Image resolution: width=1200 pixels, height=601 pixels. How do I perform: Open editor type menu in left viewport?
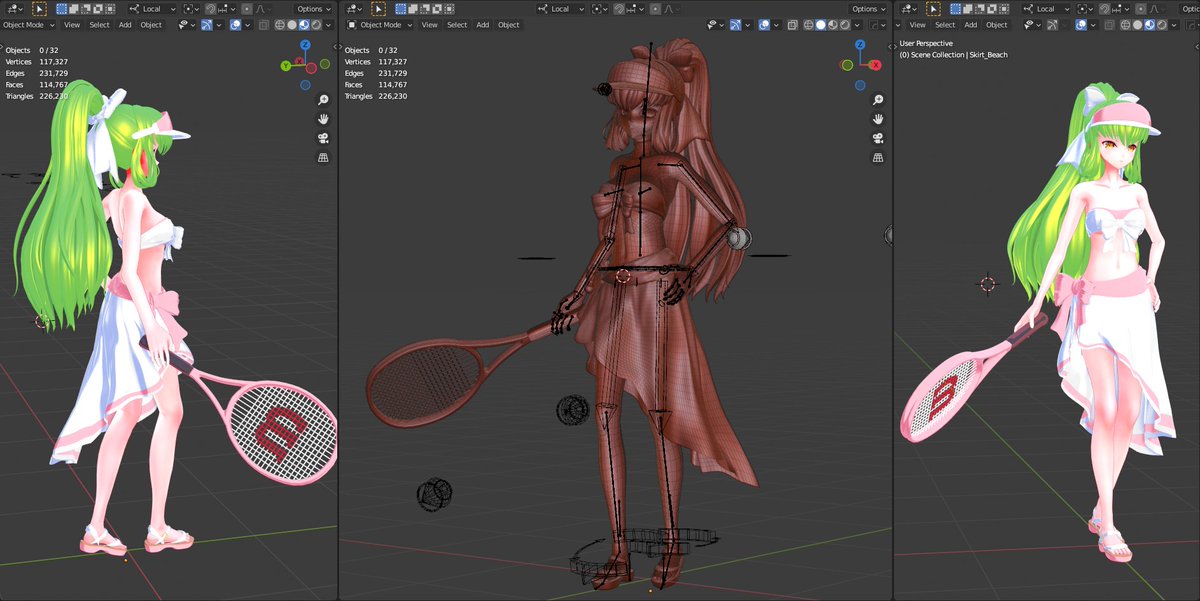(14, 9)
